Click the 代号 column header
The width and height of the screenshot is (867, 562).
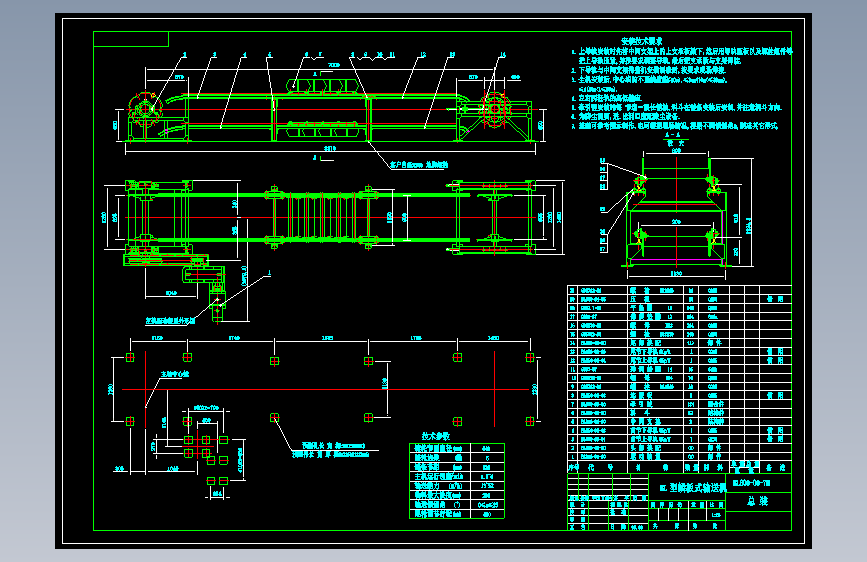[x=600, y=468]
